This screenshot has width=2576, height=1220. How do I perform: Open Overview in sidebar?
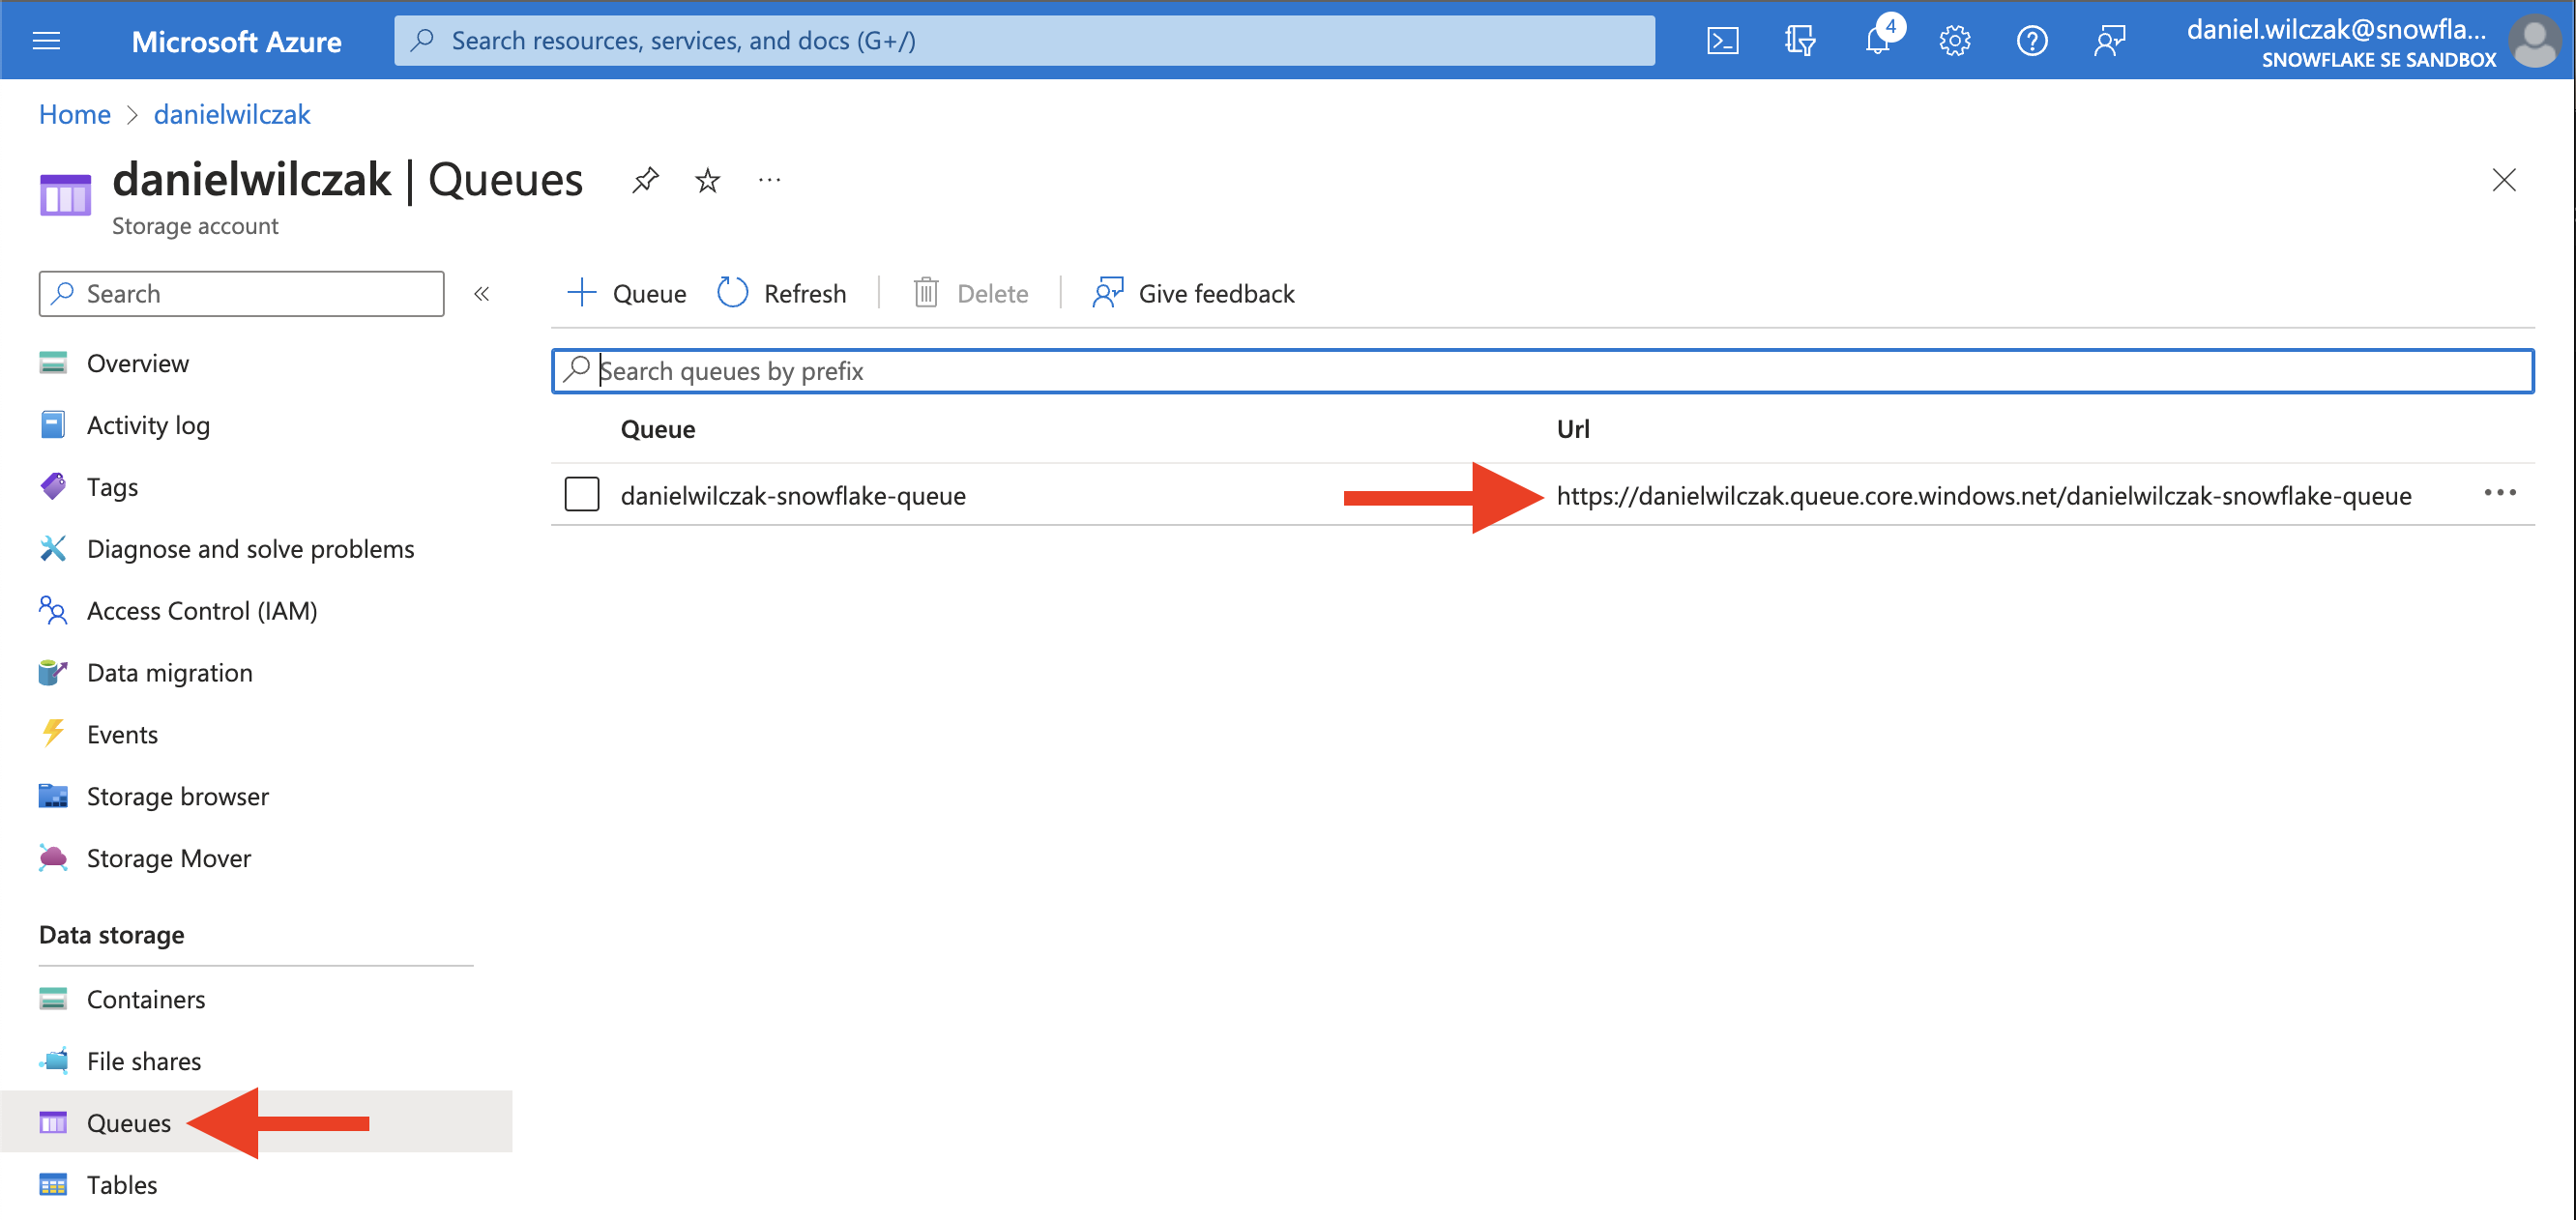pos(138,363)
